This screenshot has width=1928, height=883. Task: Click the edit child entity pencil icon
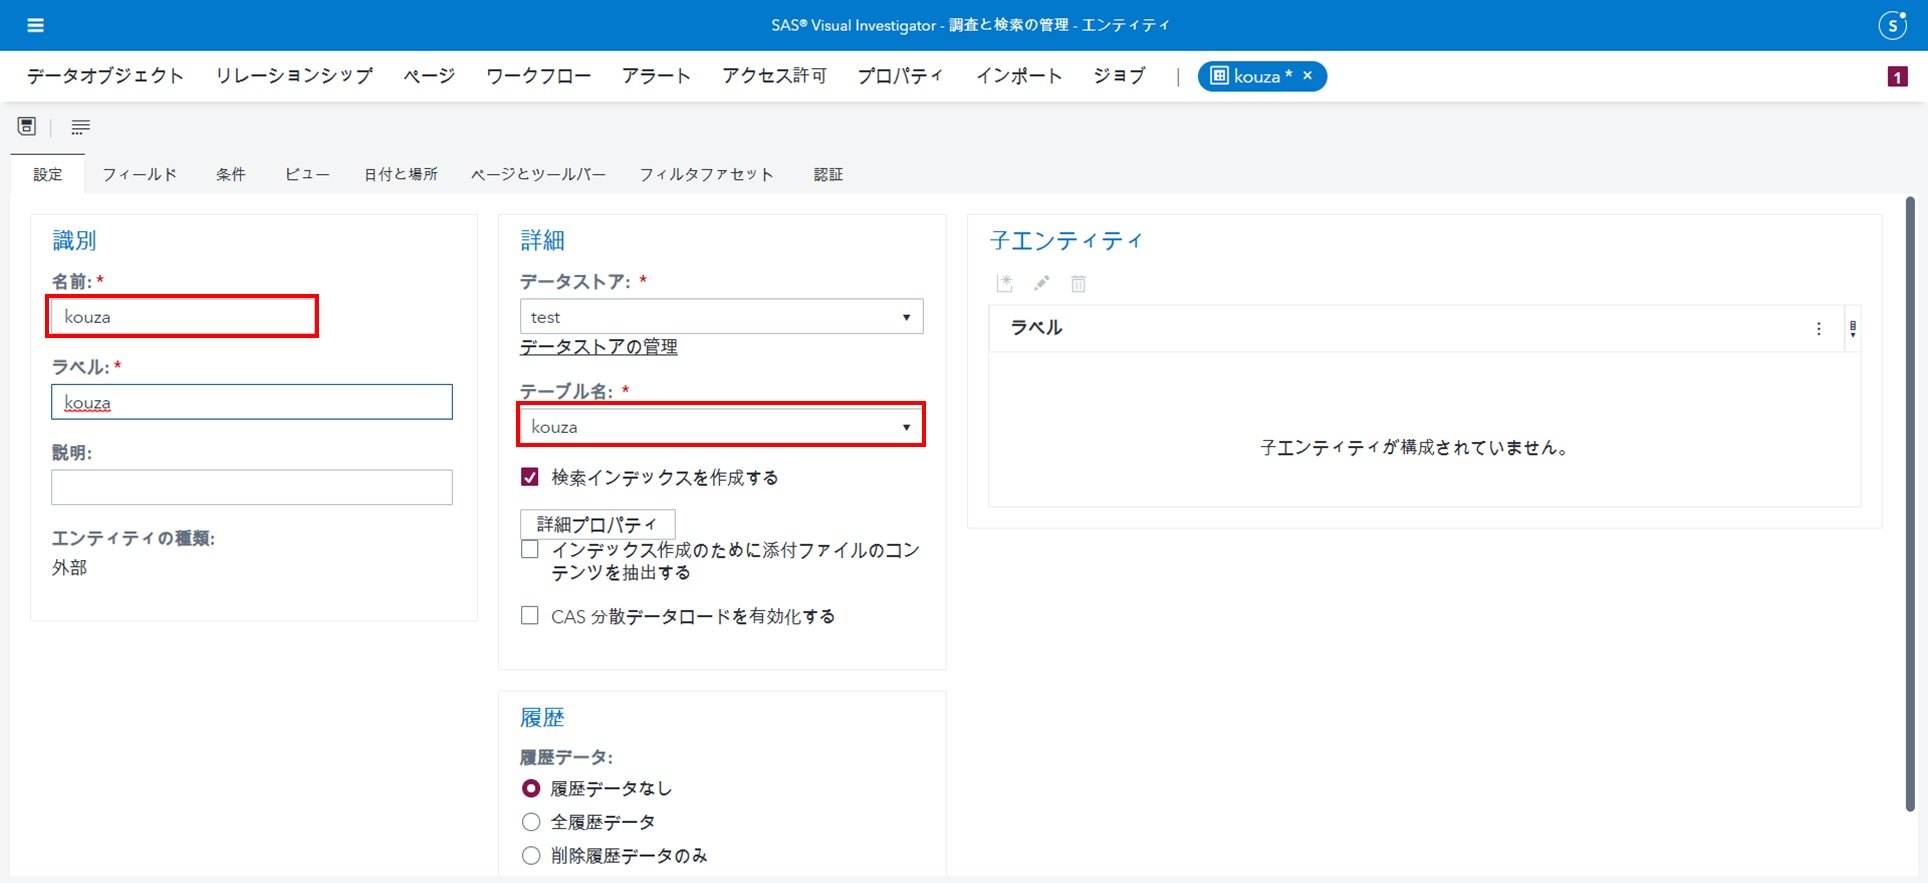(x=1041, y=284)
